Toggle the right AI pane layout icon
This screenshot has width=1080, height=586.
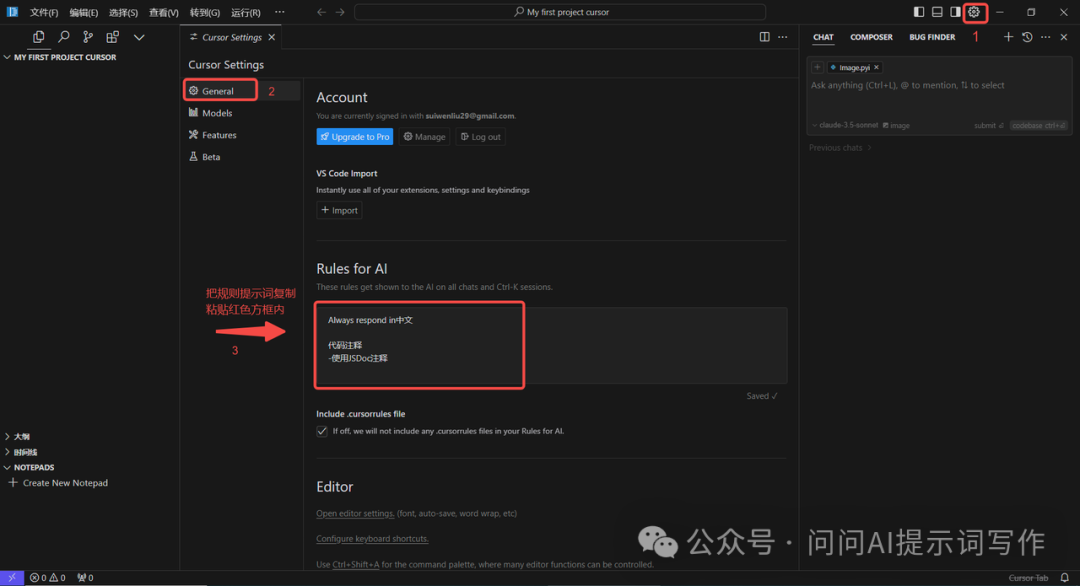pos(955,12)
